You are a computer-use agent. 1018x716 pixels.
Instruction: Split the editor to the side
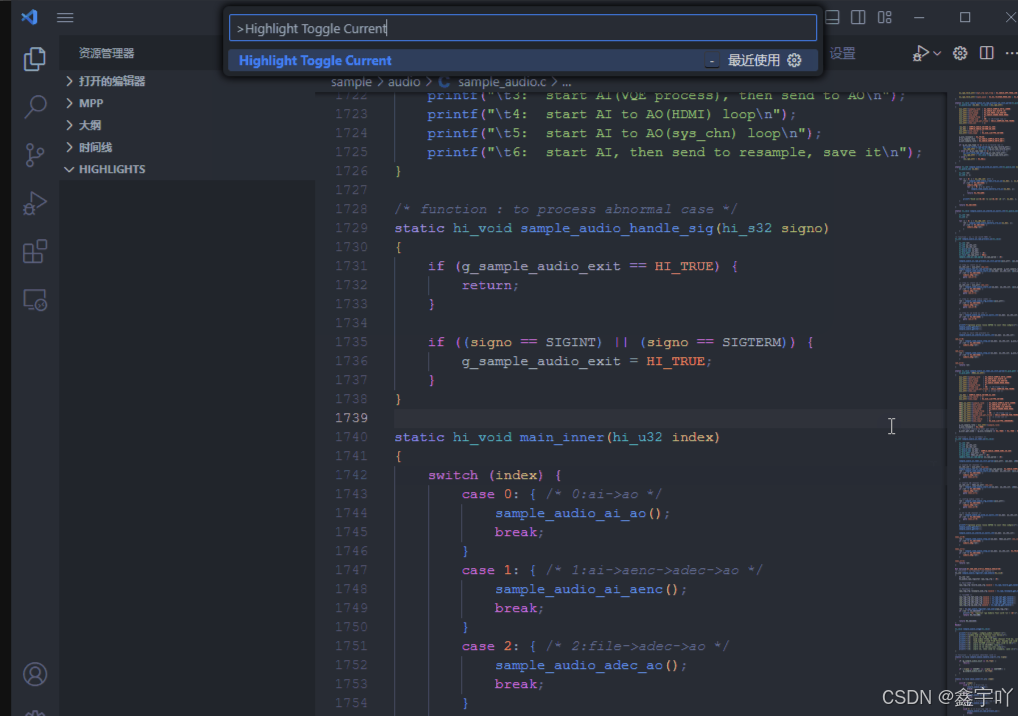click(986, 53)
